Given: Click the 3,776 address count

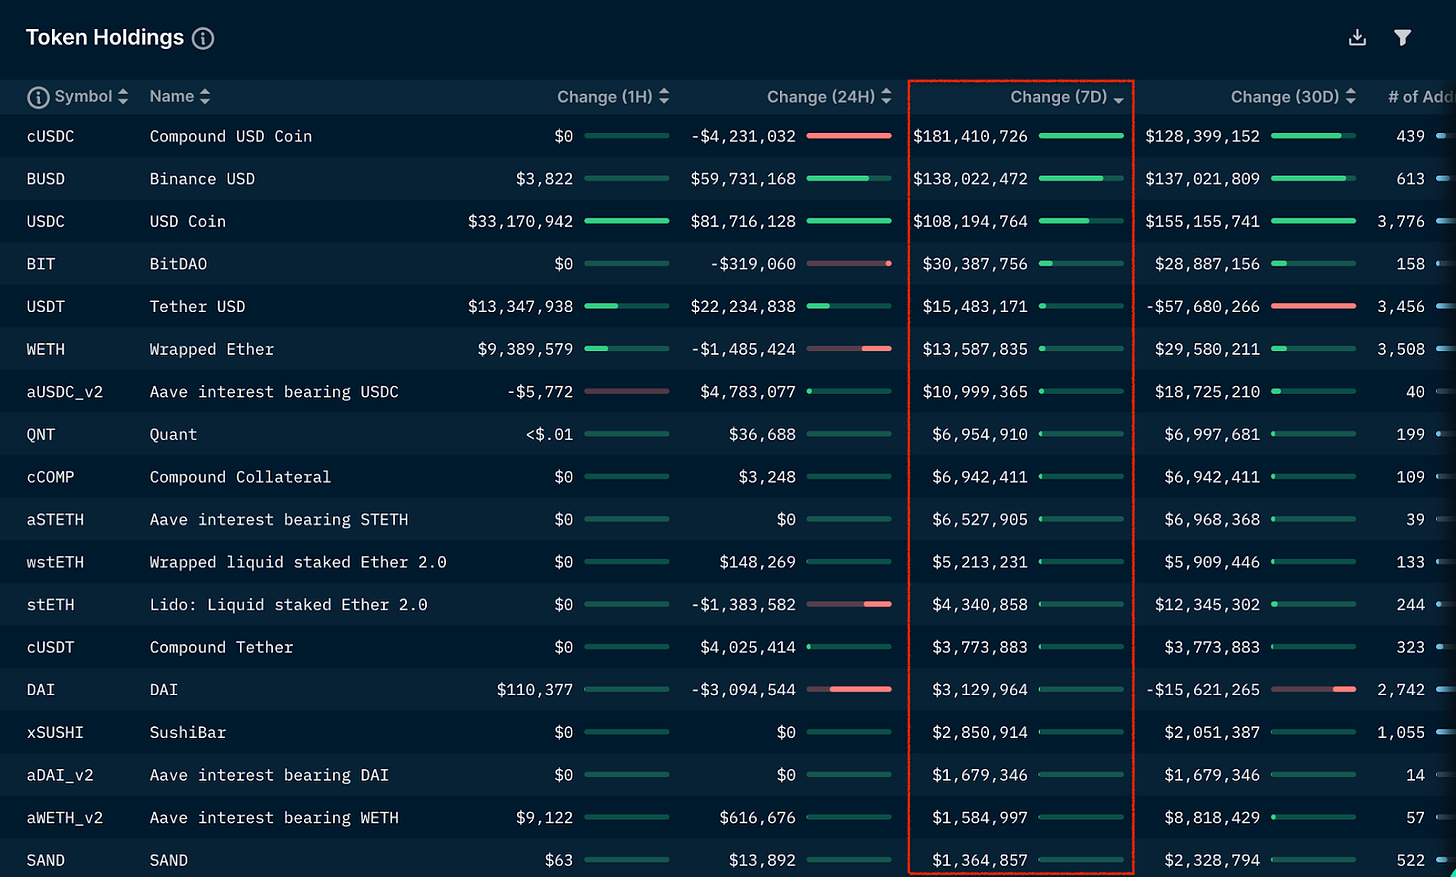Looking at the screenshot, I should [x=1401, y=222].
